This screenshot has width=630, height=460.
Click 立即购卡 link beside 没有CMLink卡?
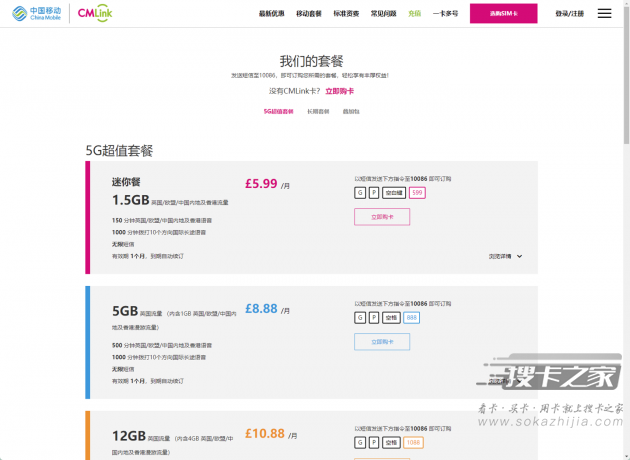coord(340,91)
